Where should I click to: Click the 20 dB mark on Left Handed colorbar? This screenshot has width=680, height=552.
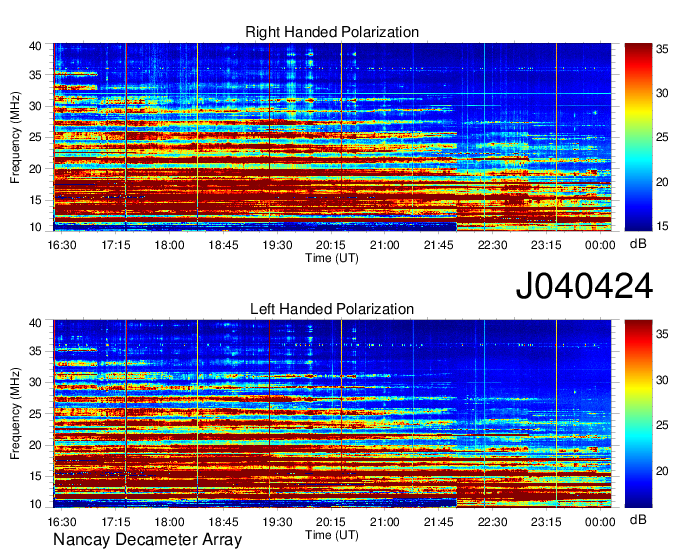[x=662, y=471]
